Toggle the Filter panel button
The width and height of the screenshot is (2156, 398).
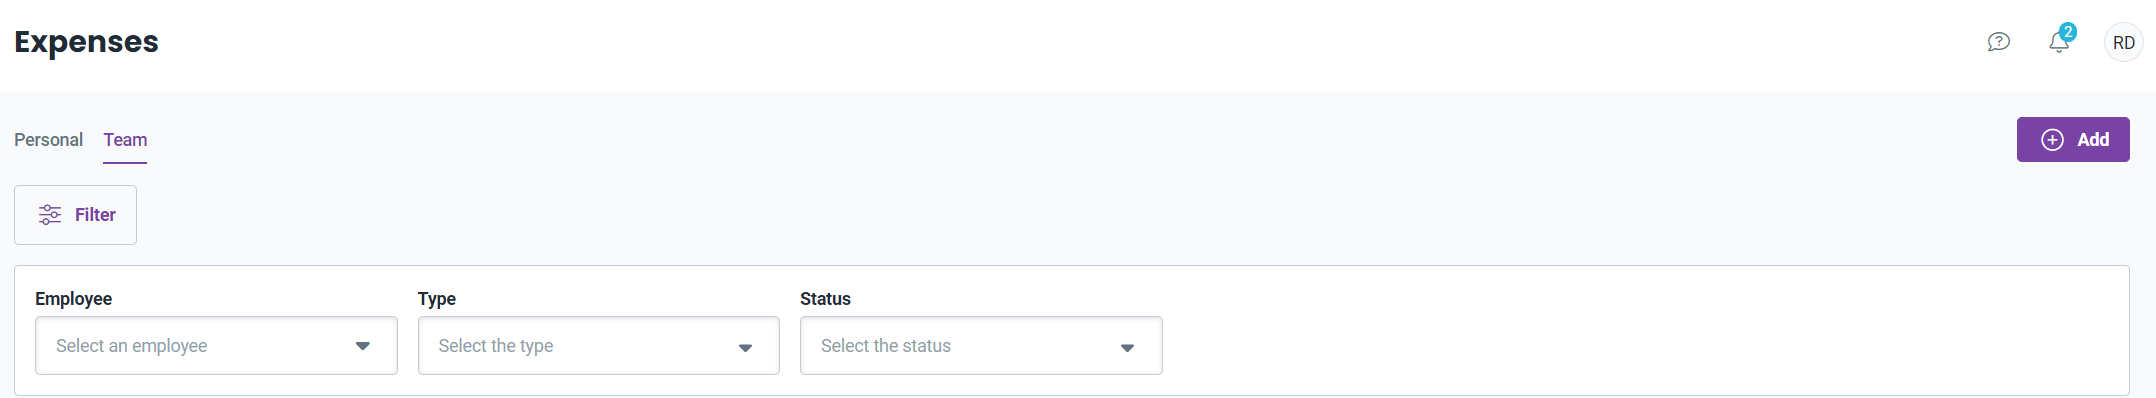(x=75, y=215)
